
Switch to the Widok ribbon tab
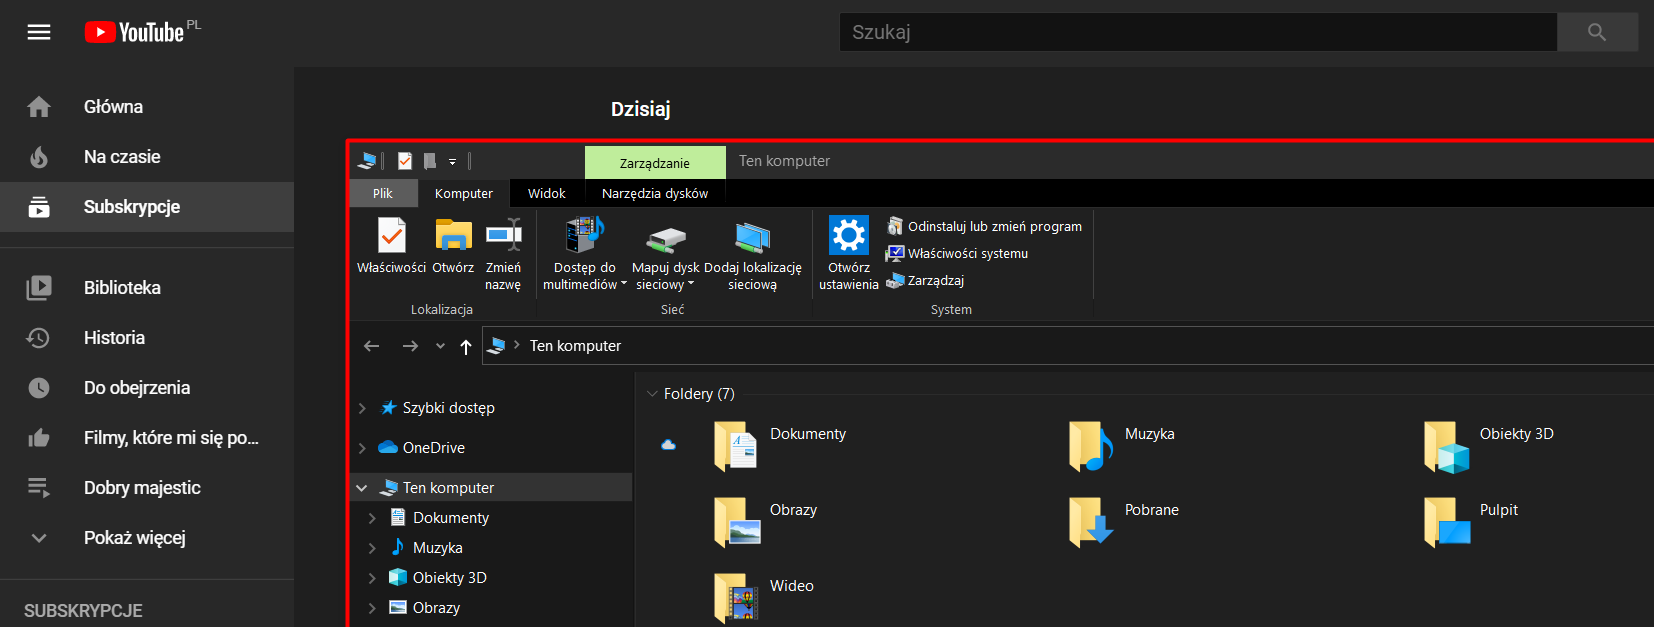pyautogui.click(x=547, y=193)
